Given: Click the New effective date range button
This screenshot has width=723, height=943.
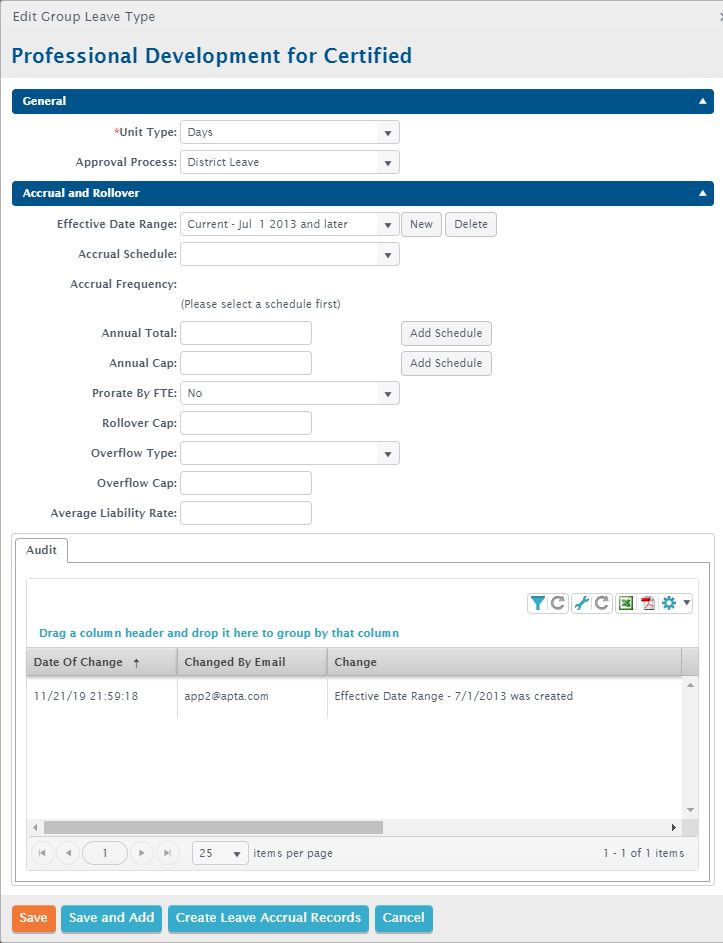Looking at the screenshot, I should tap(421, 224).
